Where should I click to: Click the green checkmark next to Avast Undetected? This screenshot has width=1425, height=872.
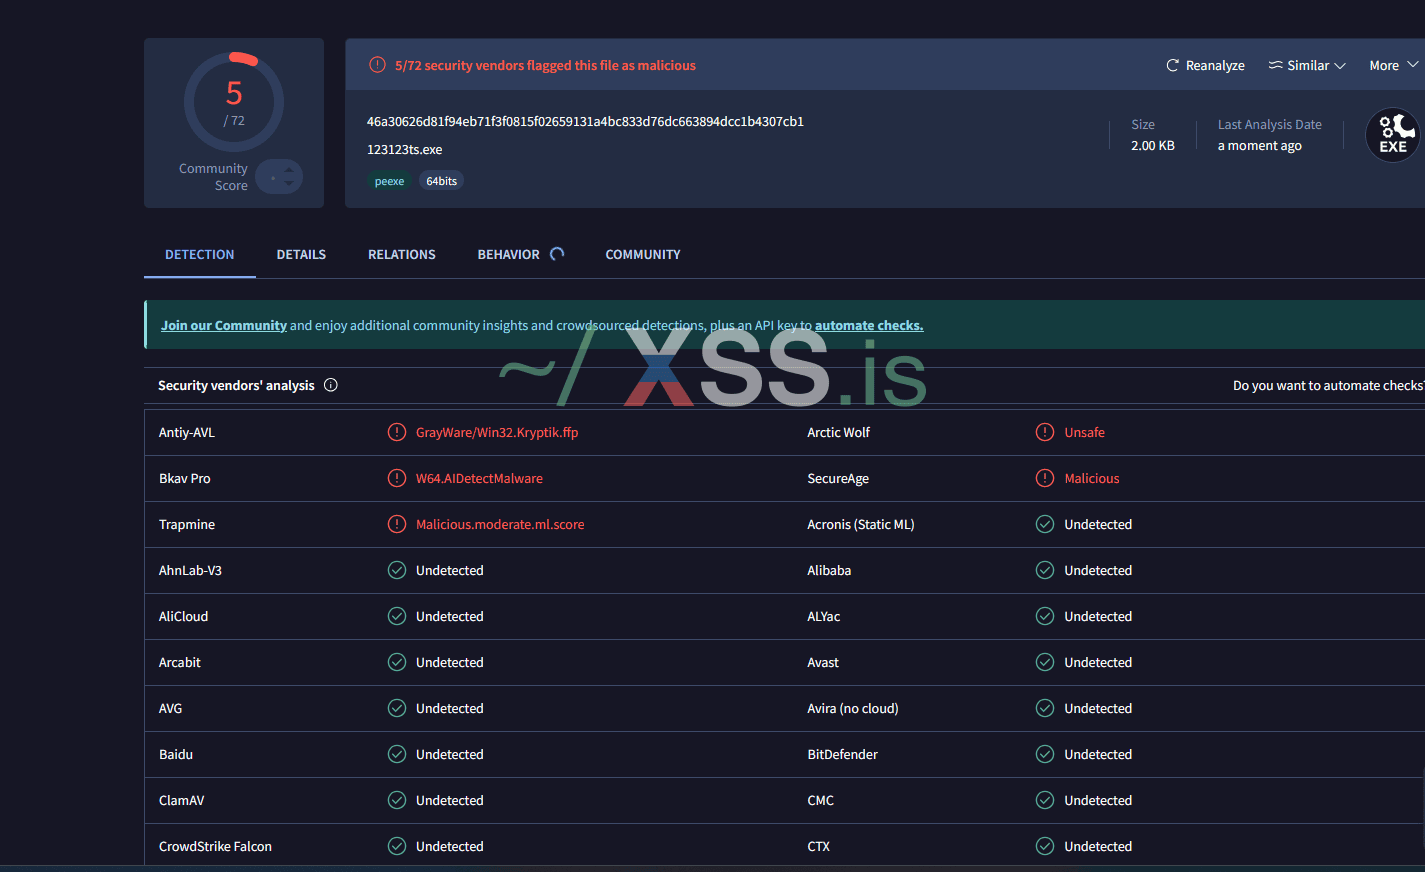(x=1044, y=662)
